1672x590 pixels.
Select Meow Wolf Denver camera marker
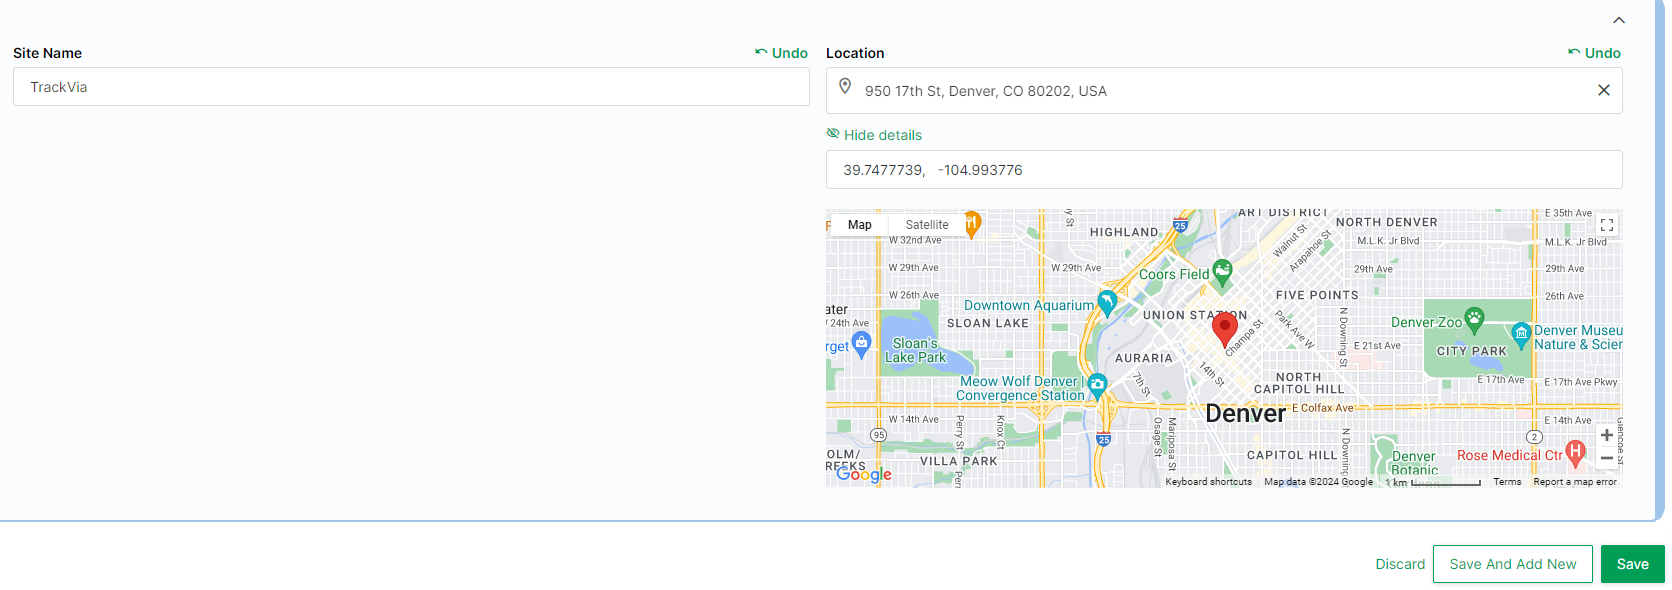tap(1097, 385)
